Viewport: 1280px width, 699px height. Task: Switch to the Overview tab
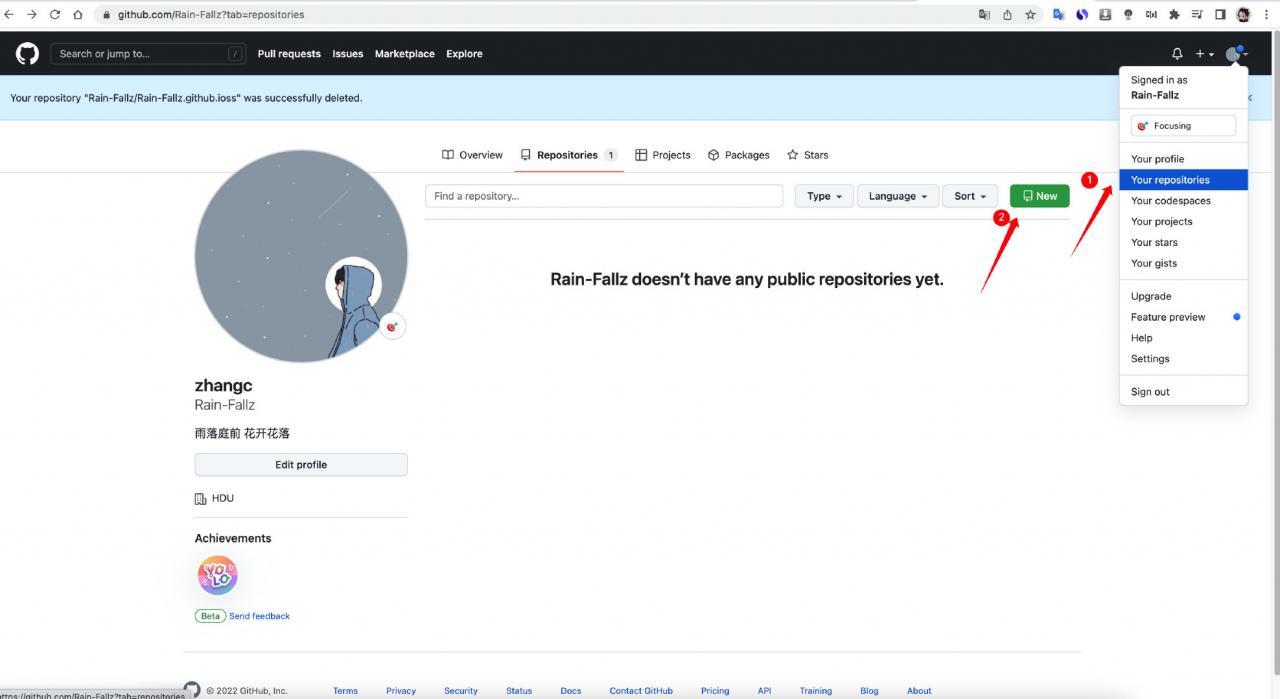coord(472,155)
